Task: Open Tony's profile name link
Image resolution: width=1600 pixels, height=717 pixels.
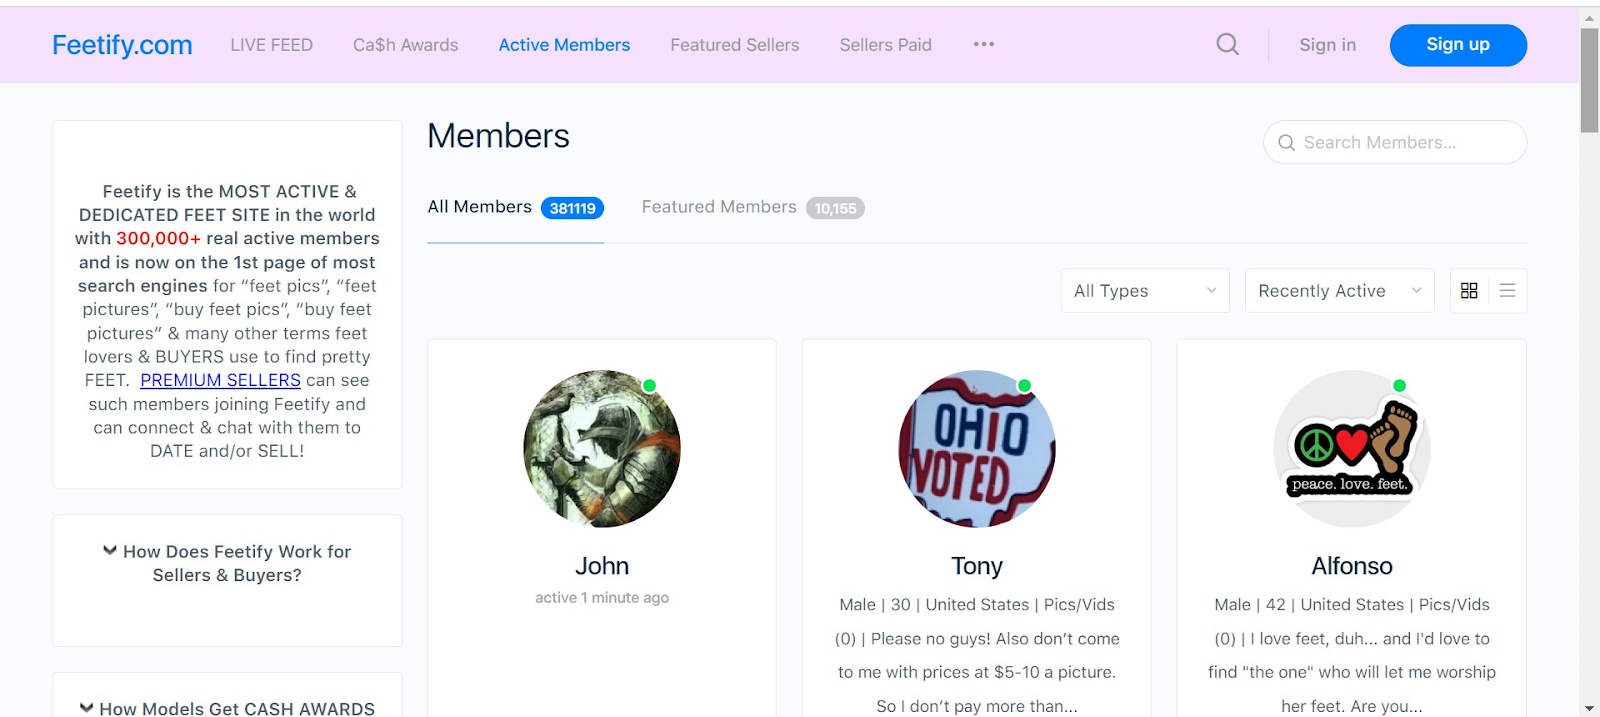Action: [x=977, y=566]
